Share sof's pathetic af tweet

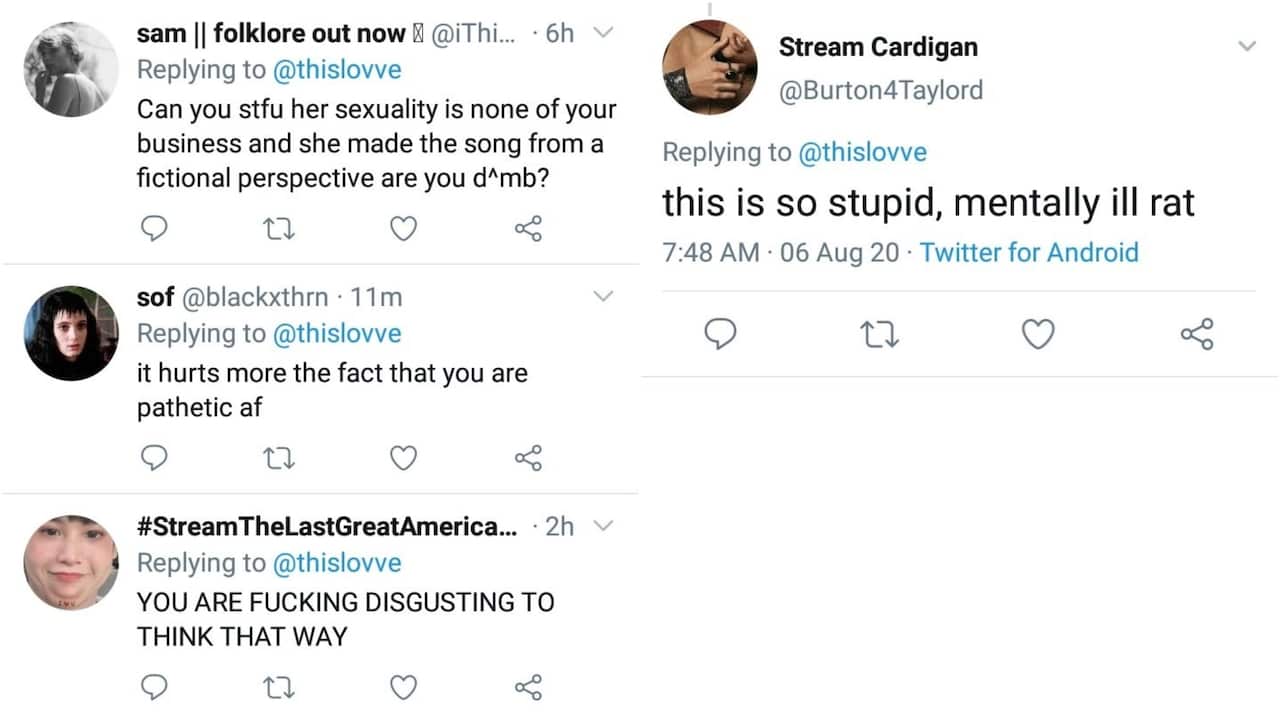coord(528,458)
